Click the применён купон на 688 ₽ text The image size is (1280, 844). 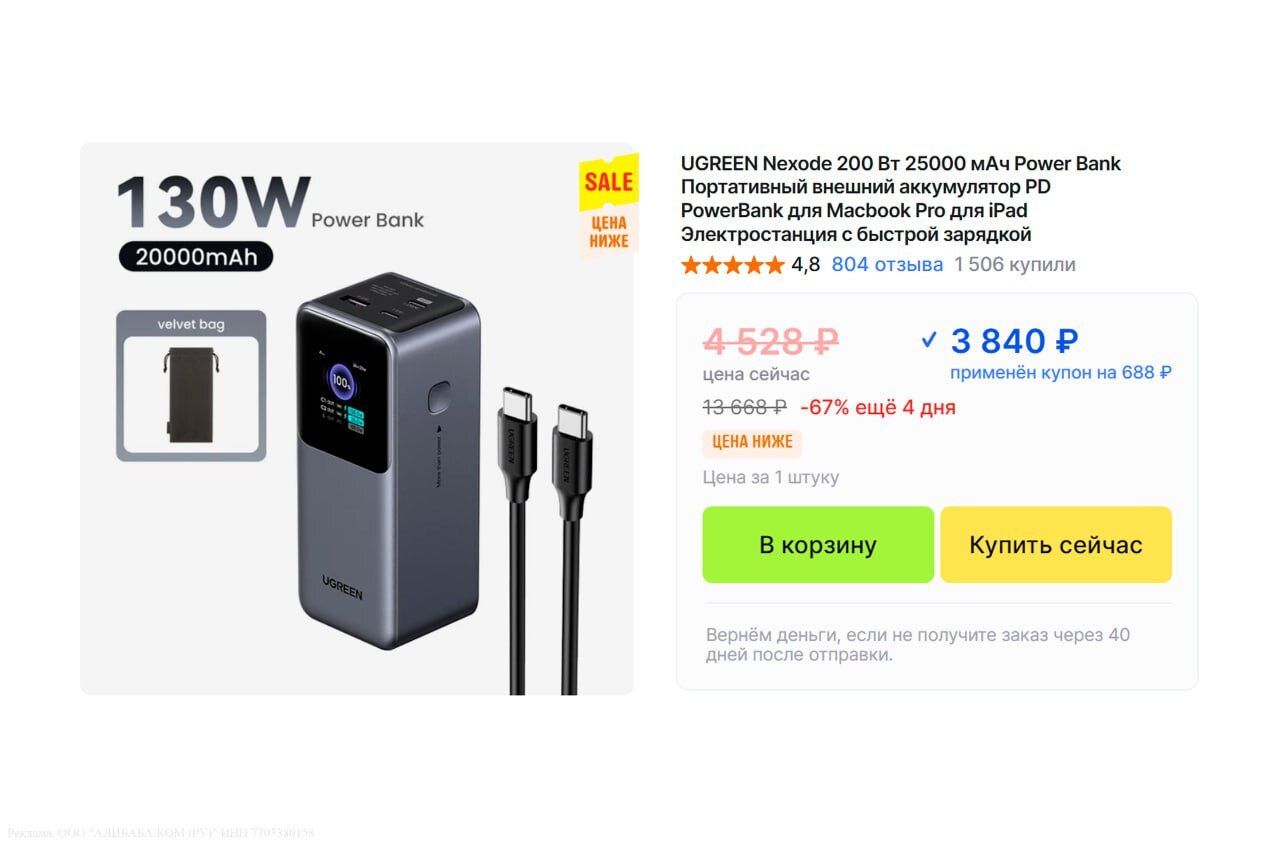(x=1061, y=373)
